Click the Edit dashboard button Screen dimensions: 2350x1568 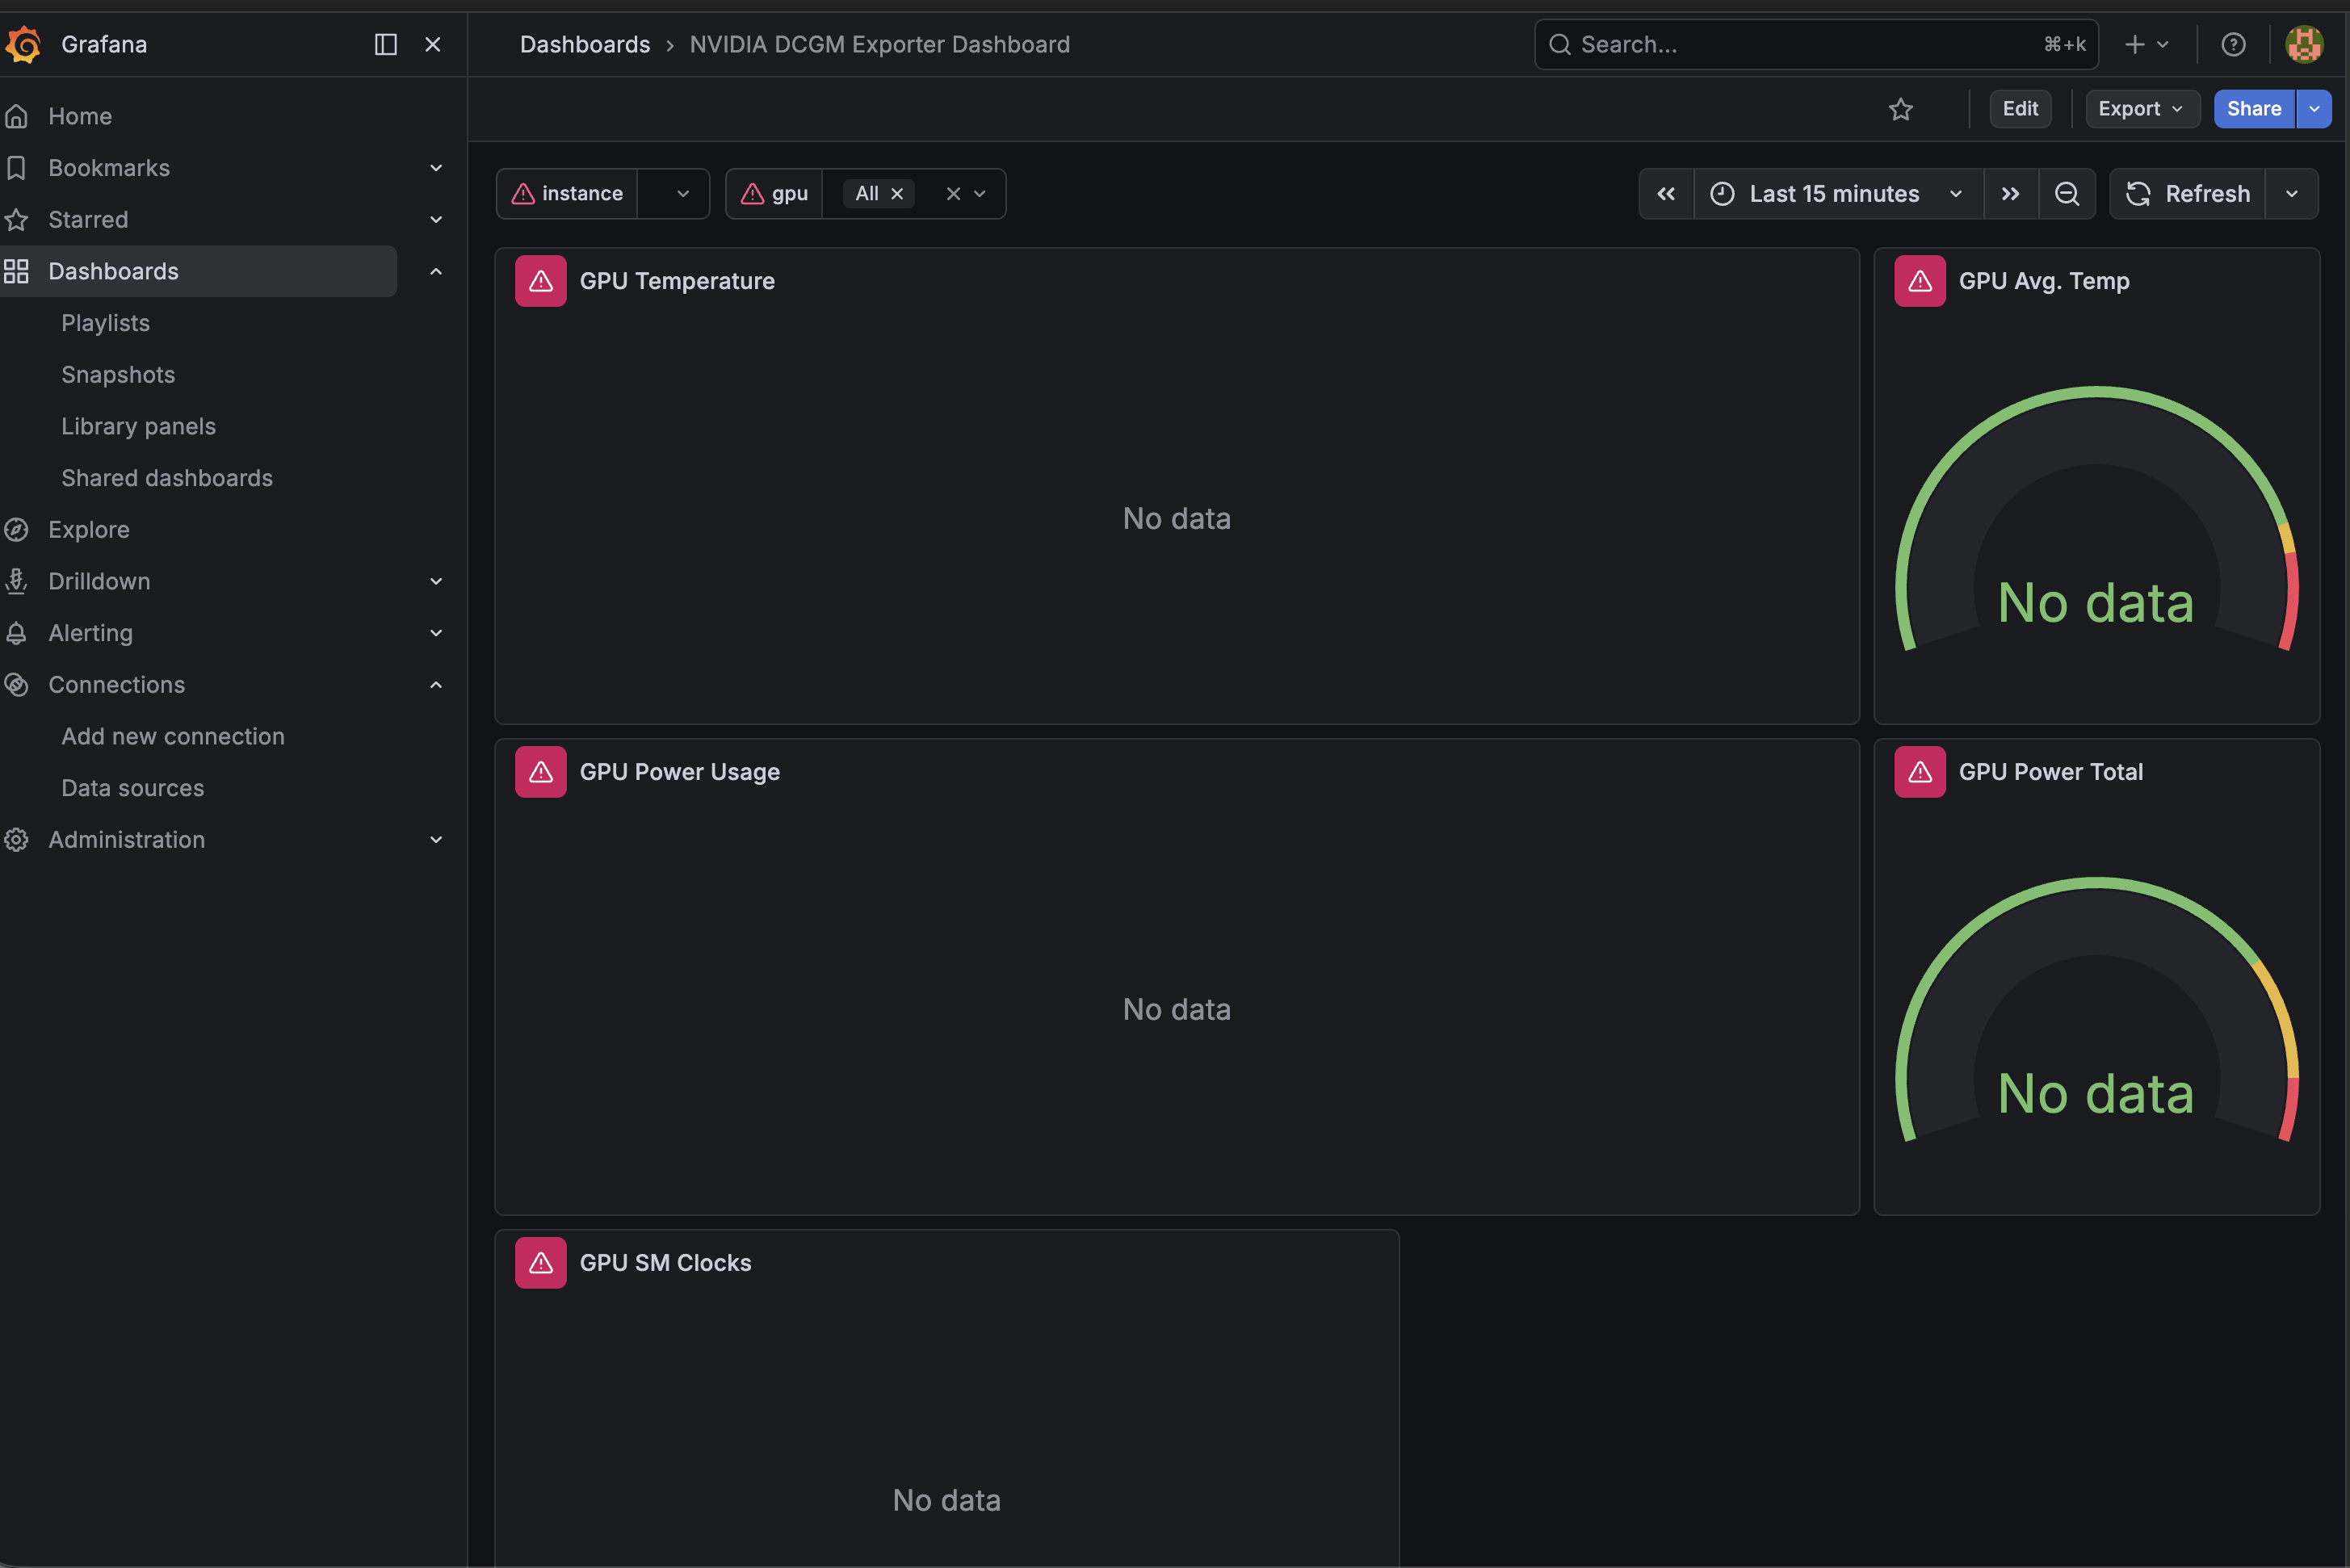point(2020,109)
